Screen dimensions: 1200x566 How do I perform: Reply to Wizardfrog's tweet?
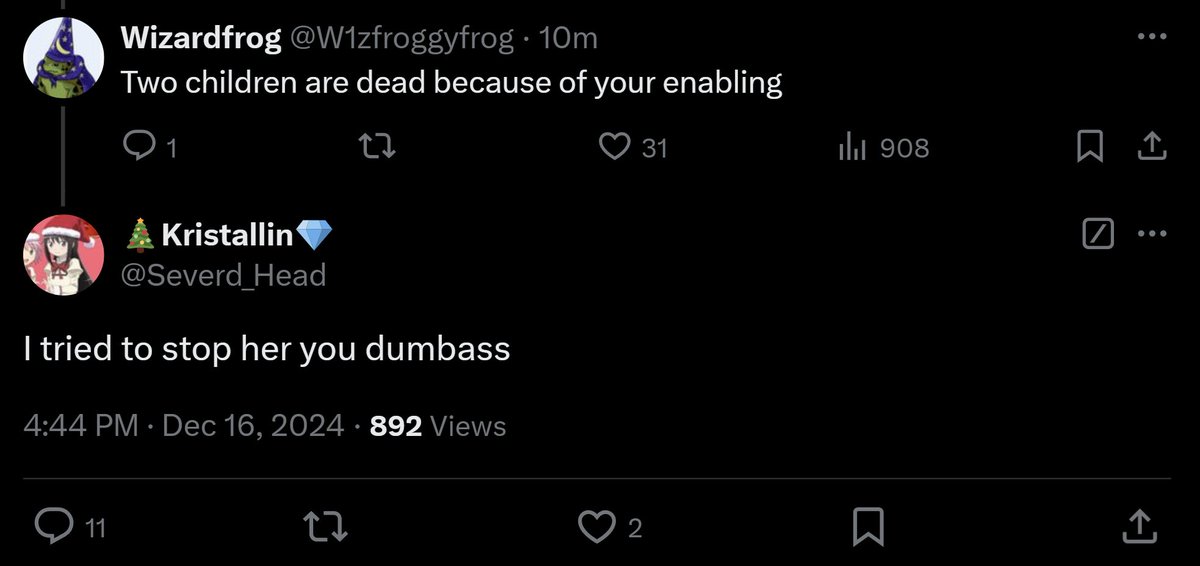(x=136, y=148)
